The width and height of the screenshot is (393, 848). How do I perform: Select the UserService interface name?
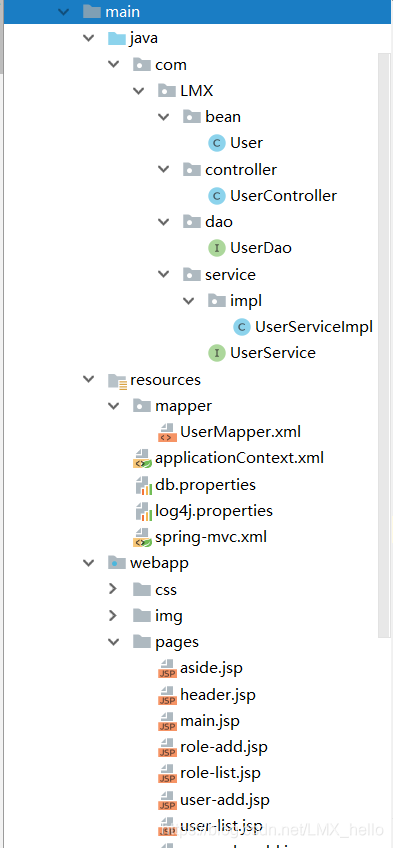point(273,353)
